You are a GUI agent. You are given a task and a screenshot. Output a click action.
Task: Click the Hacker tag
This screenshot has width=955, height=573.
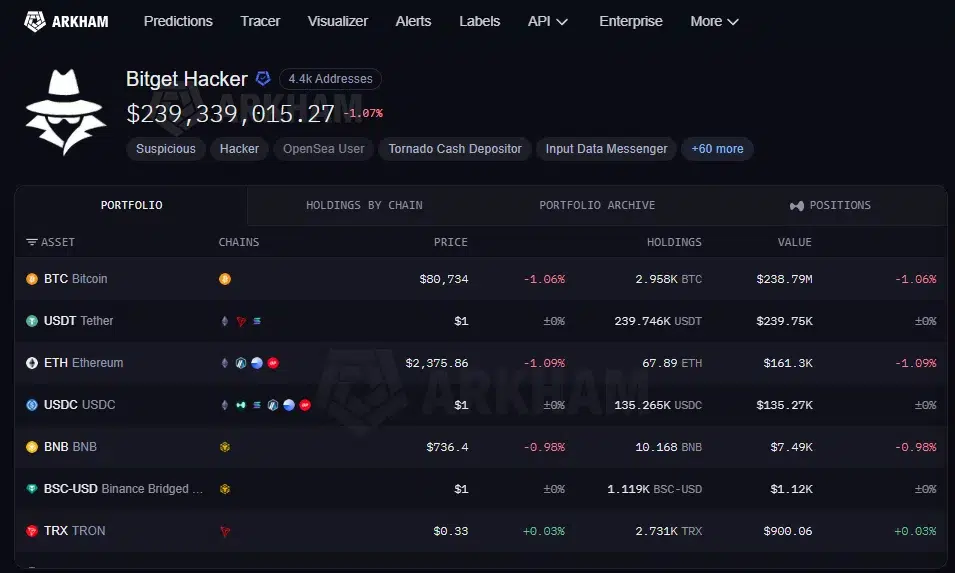239,149
